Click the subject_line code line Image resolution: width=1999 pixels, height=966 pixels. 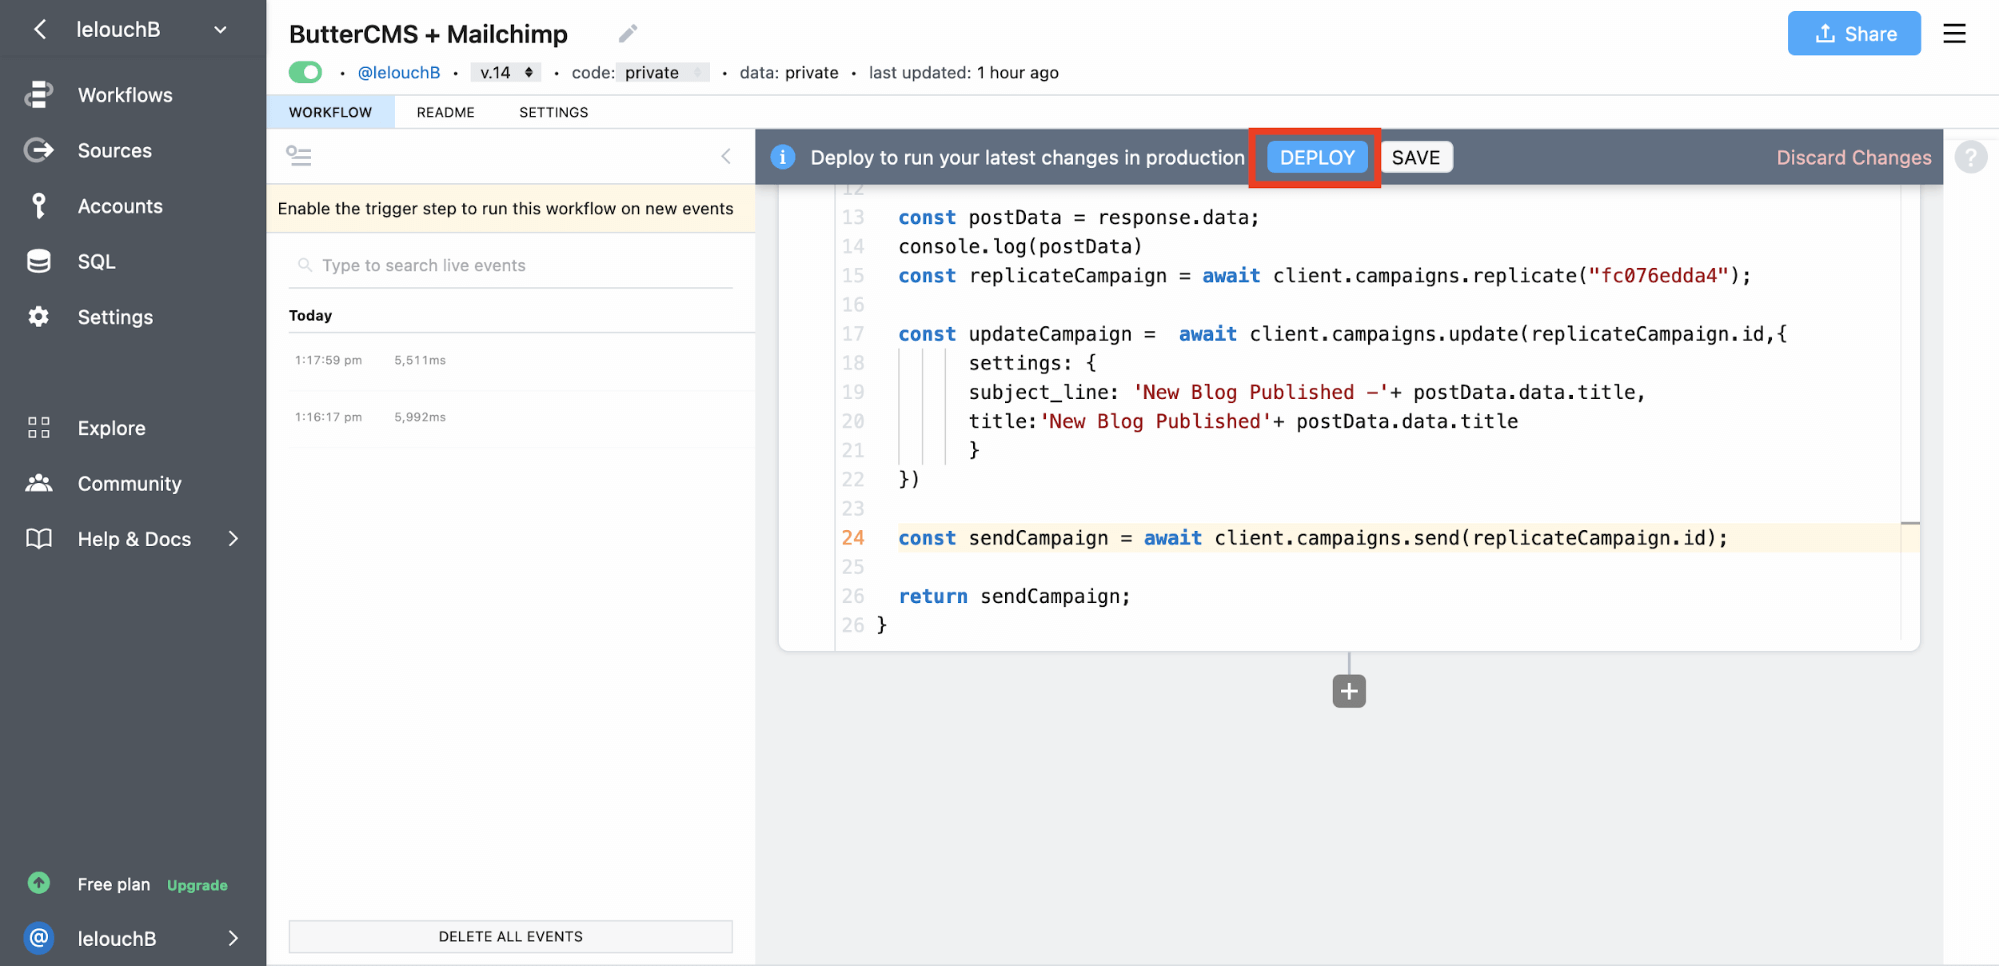(x=1306, y=392)
